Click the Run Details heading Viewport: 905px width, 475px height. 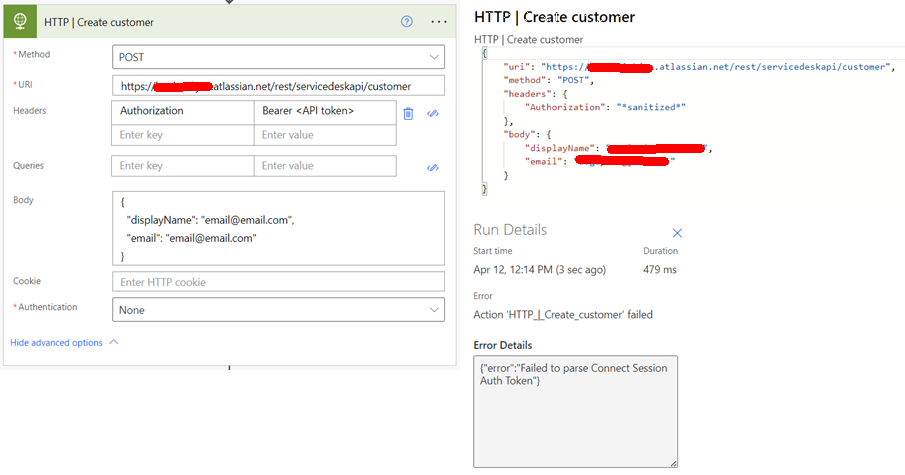pyautogui.click(x=510, y=230)
